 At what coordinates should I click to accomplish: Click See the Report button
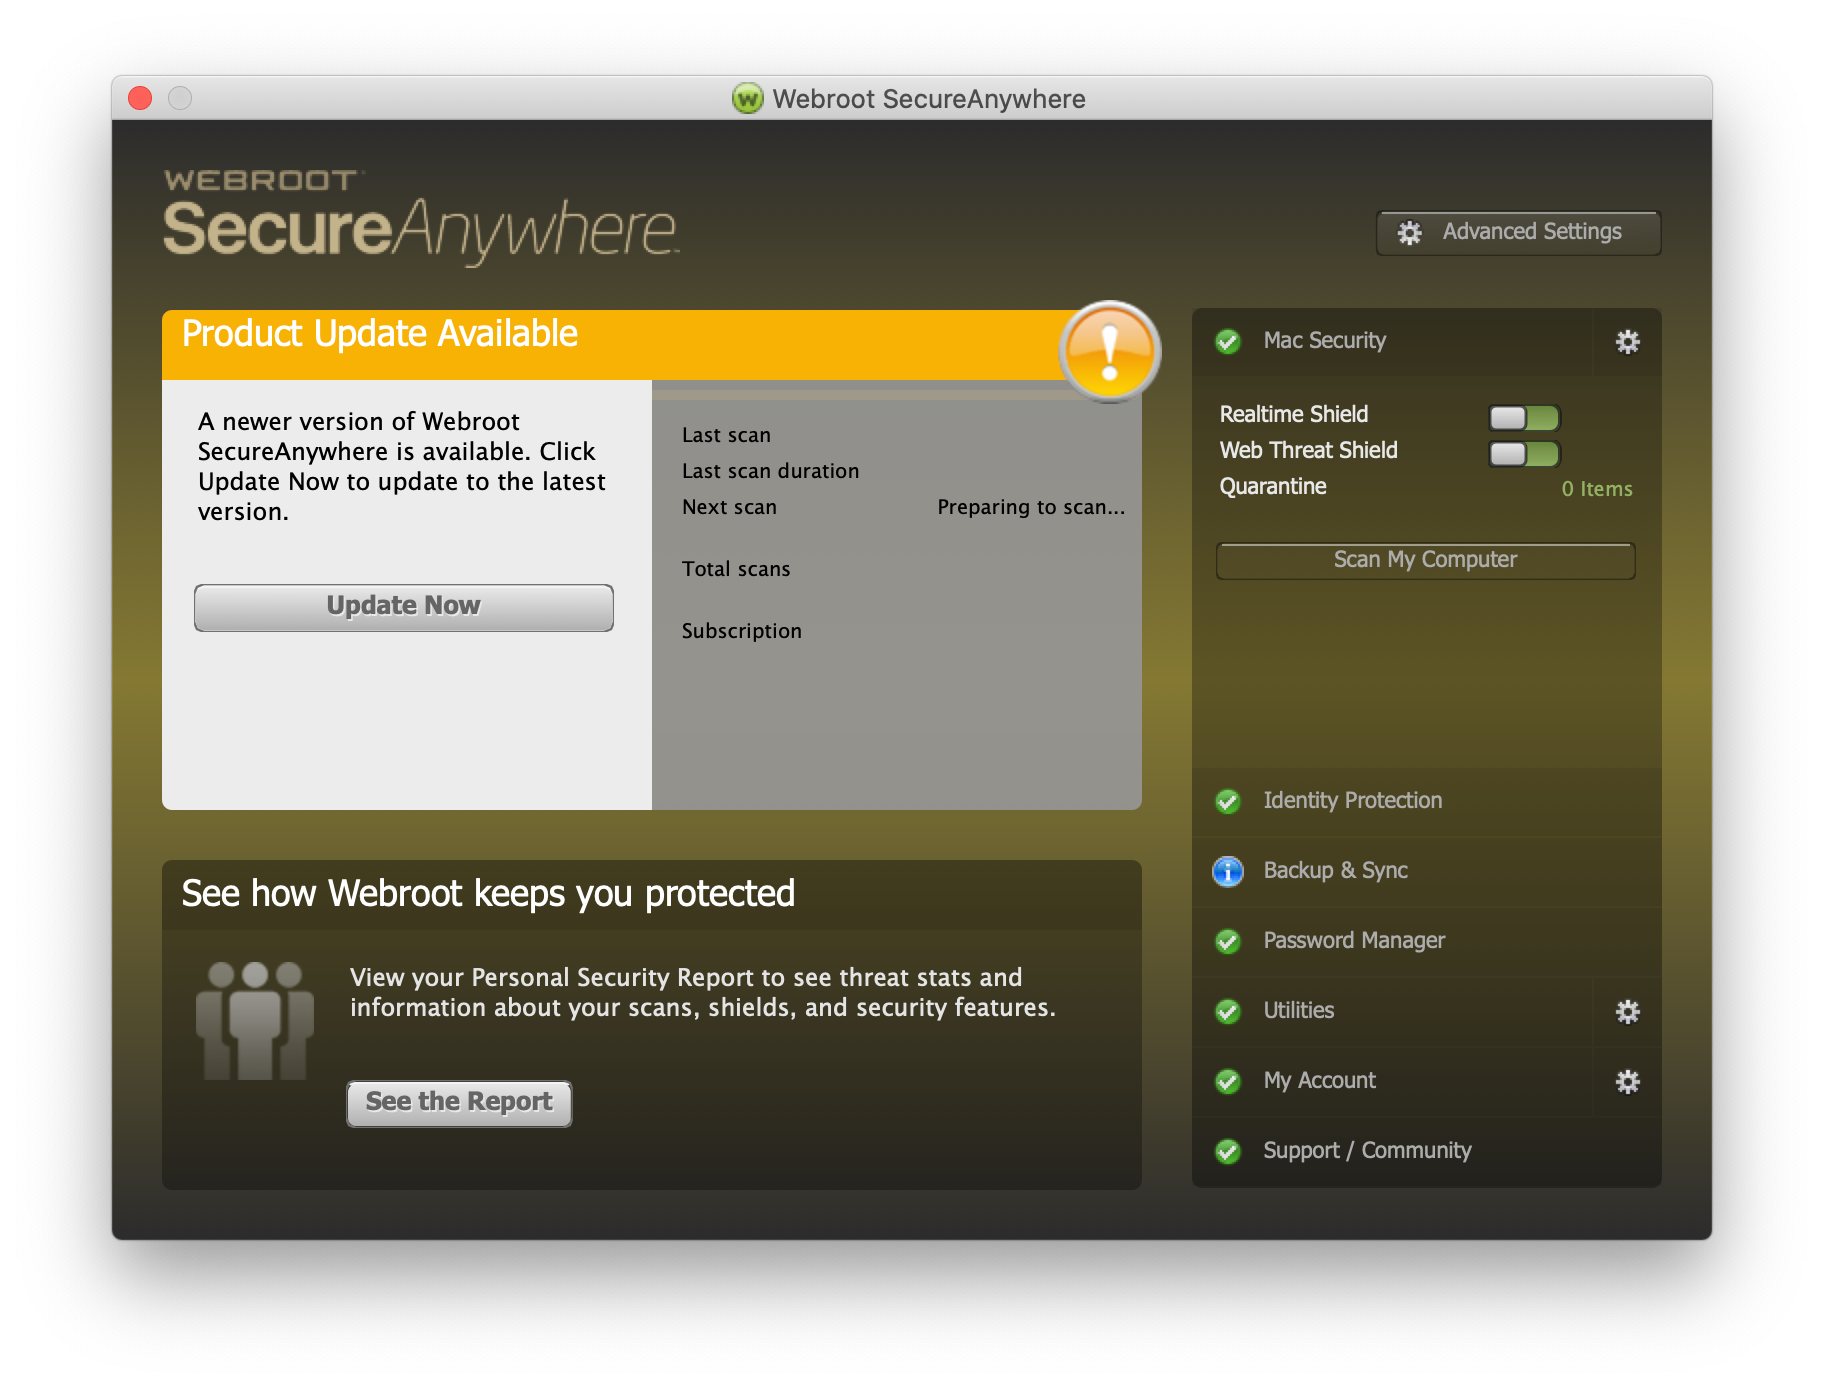click(459, 1103)
